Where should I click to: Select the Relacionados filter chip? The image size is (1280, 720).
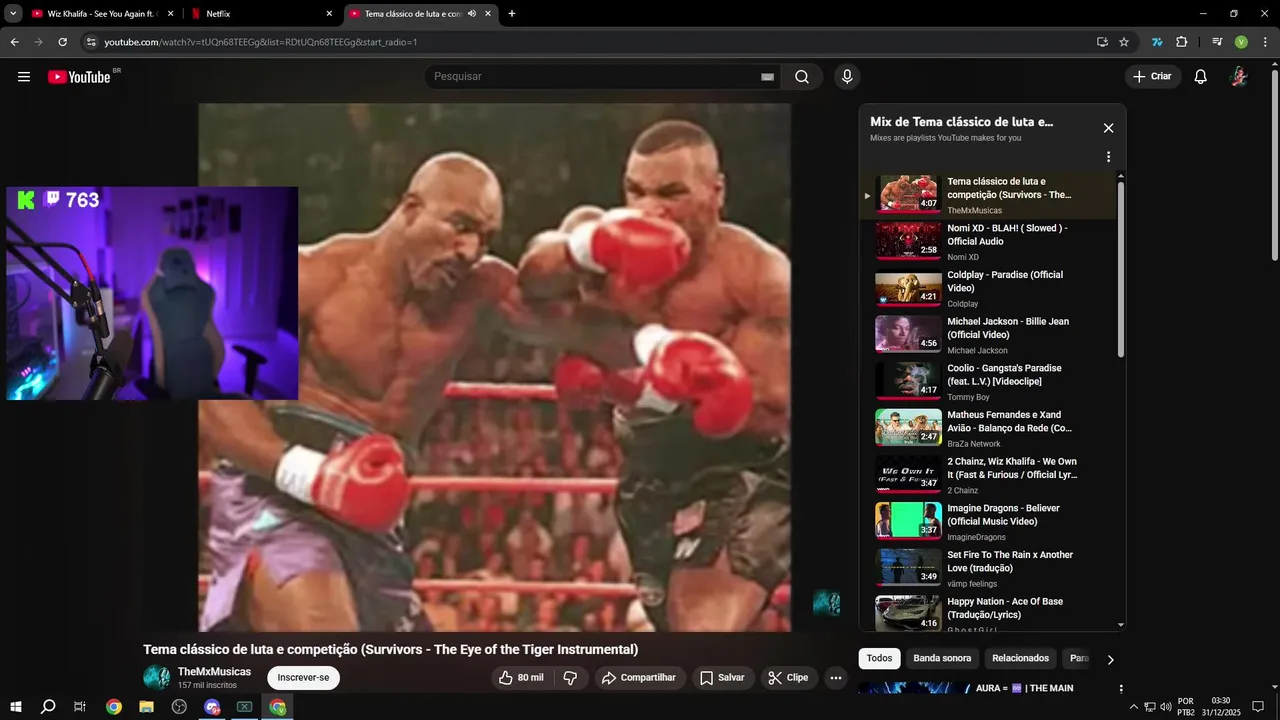click(x=1020, y=658)
